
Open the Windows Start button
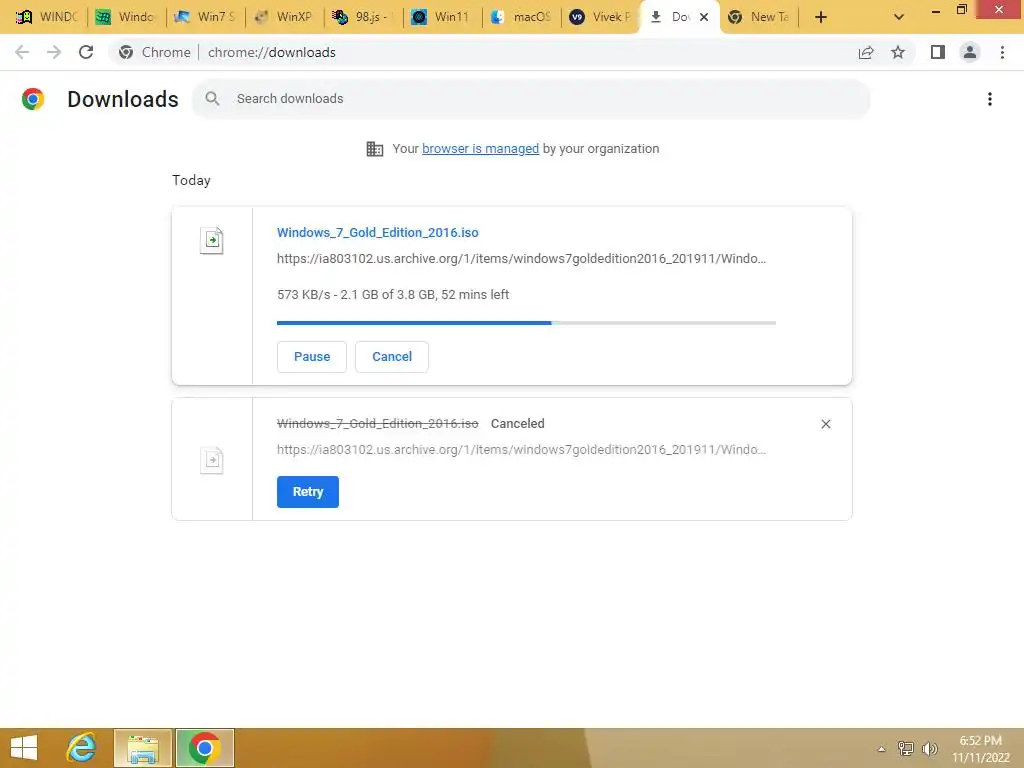[x=24, y=748]
